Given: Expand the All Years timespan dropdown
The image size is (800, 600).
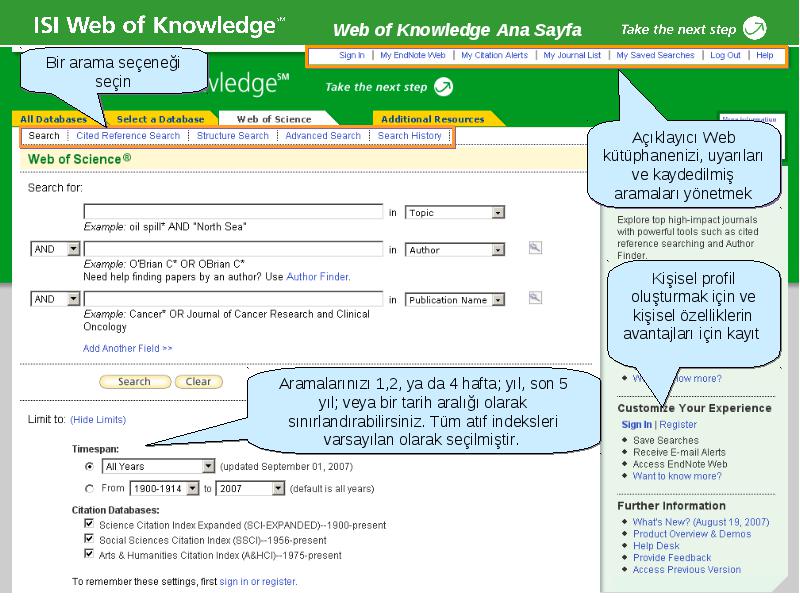Looking at the screenshot, I should pyautogui.click(x=158, y=466).
